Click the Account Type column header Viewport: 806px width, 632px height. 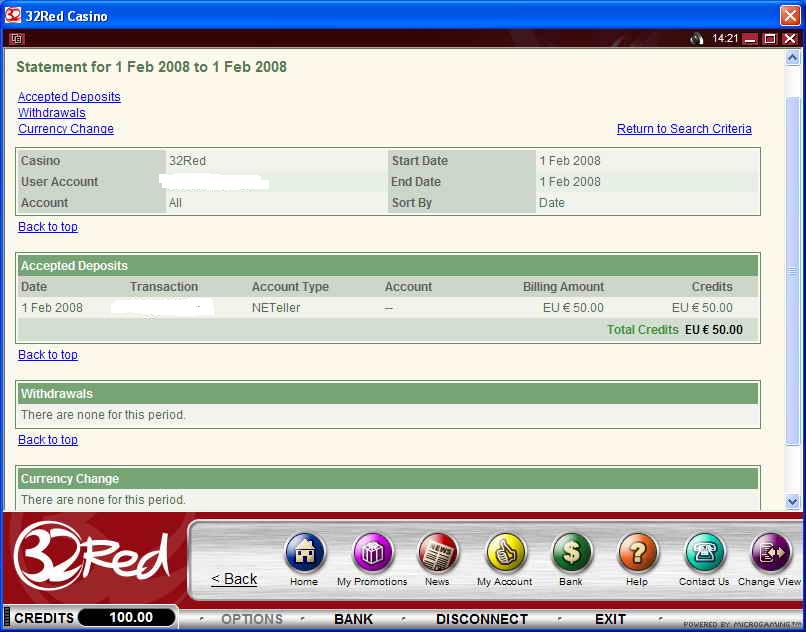(290, 286)
